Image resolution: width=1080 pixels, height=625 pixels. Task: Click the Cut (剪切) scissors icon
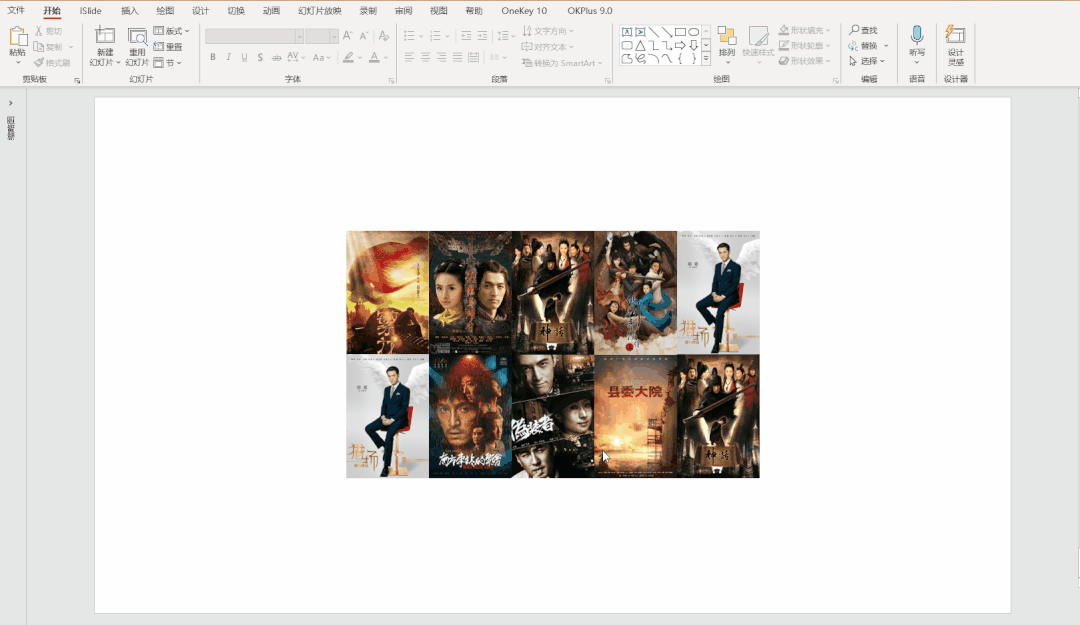(x=39, y=31)
